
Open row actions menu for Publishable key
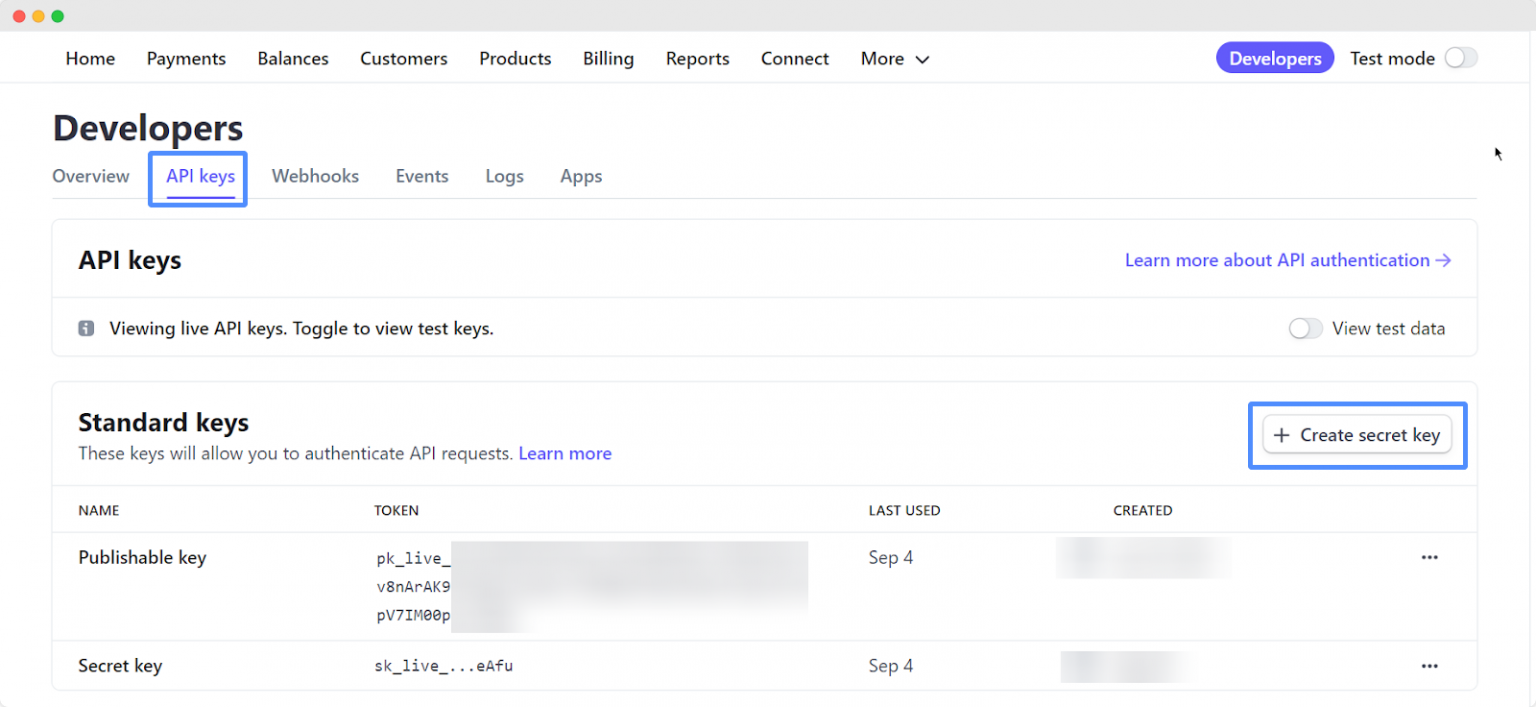(x=1429, y=557)
